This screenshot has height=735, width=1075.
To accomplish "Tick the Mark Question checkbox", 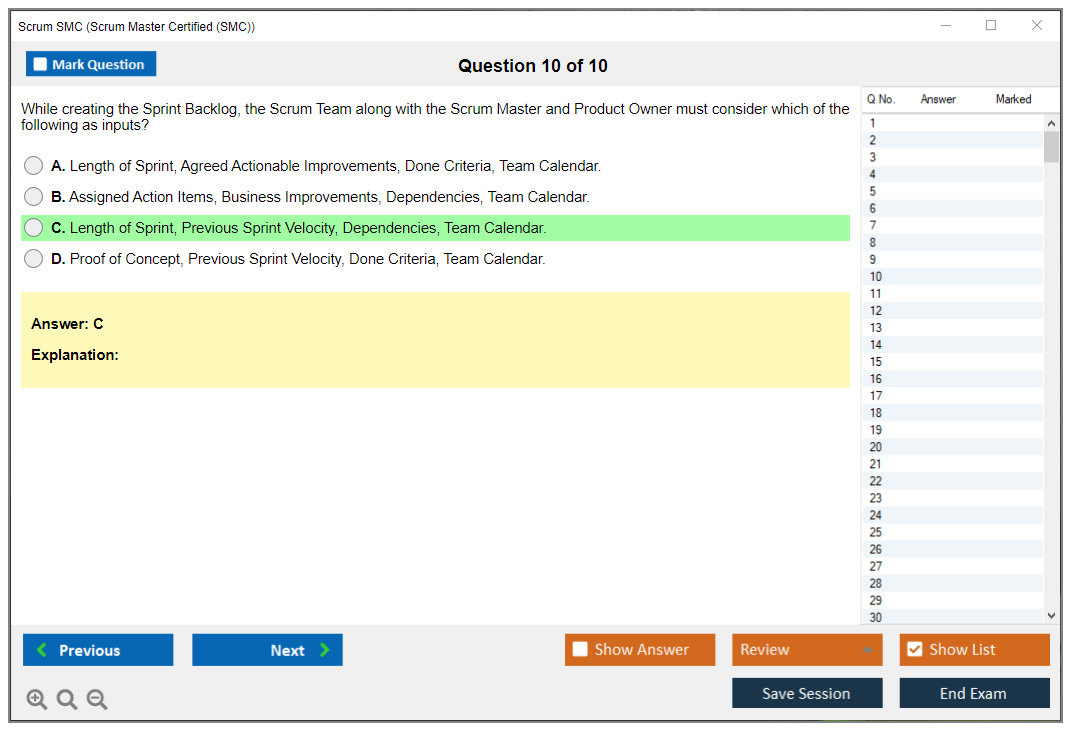I will pos(41,65).
